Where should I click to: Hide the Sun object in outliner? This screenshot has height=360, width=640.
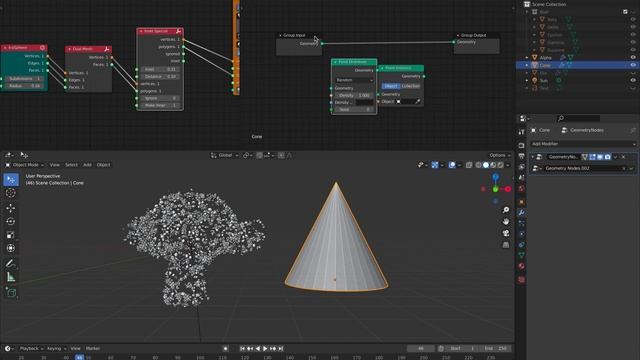[633, 81]
